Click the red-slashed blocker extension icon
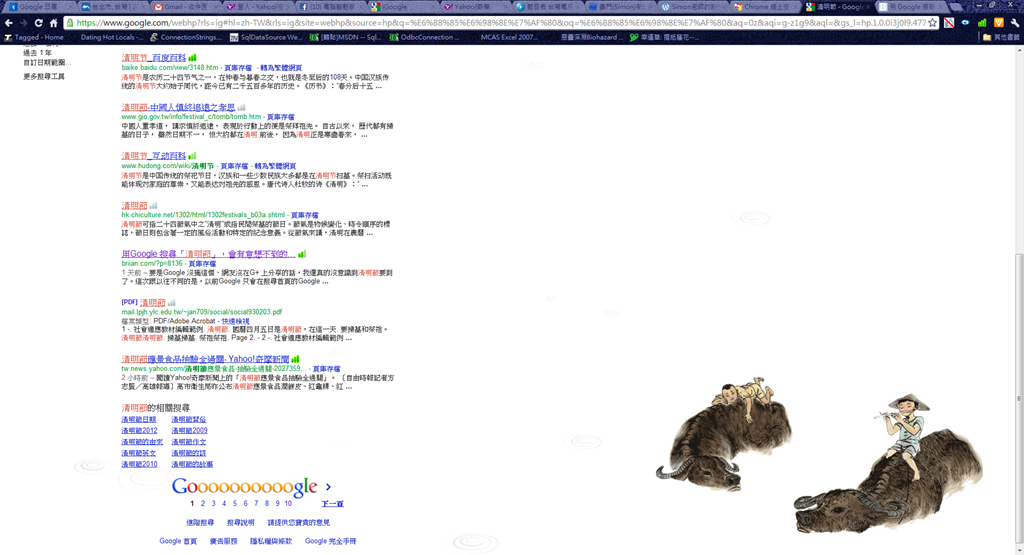 click(949, 23)
